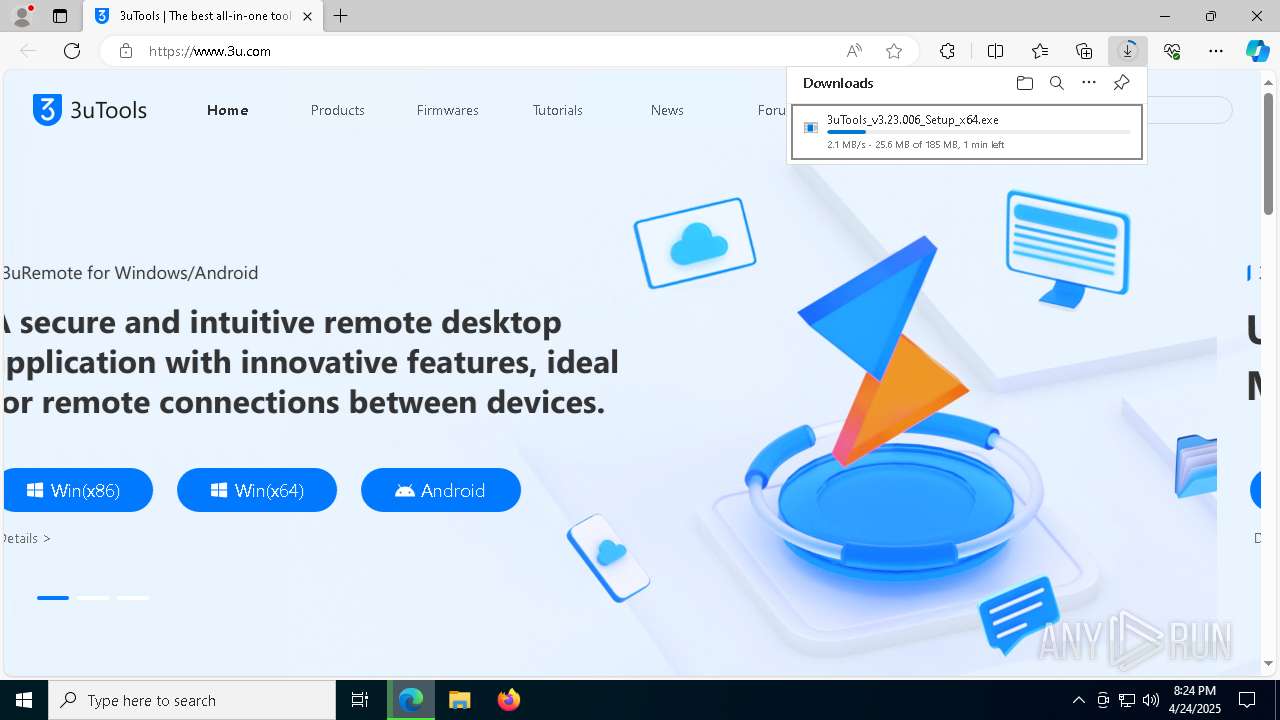Open Firmwares nav menu
The height and width of the screenshot is (720, 1280).
pyautogui.click(x=448, y=110)
